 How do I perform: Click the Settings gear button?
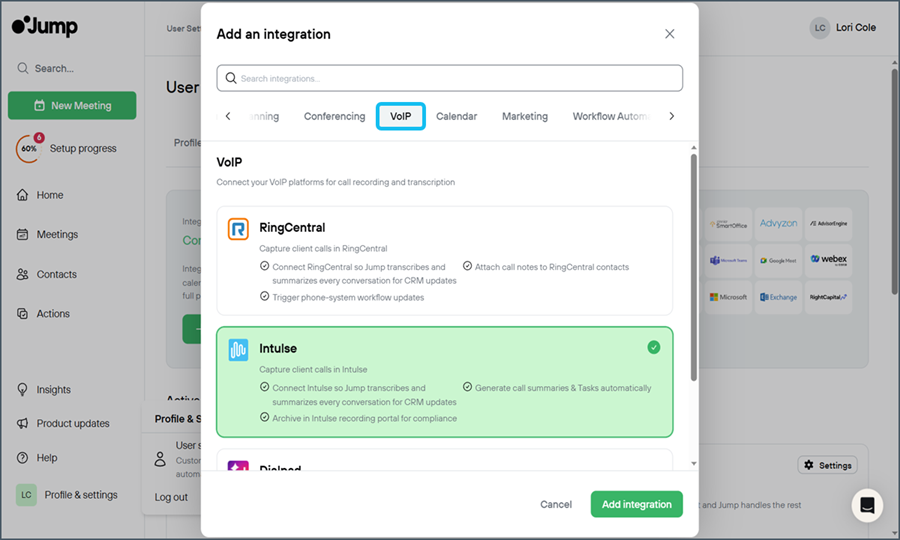[827, 465]
